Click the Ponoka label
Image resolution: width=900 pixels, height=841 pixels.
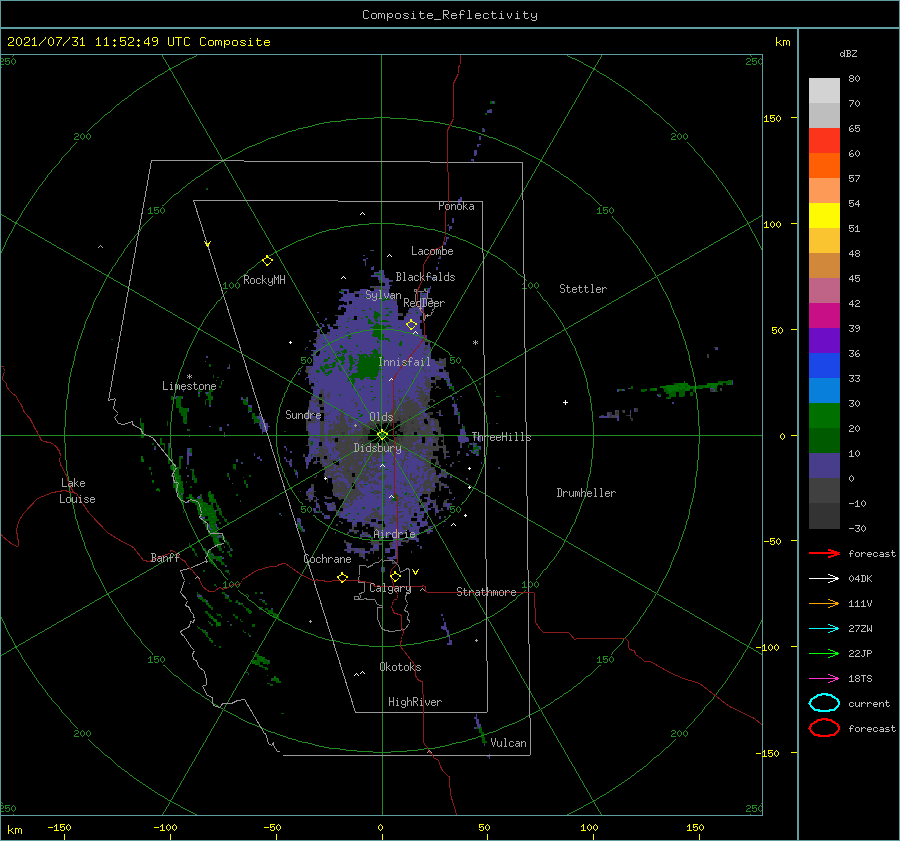456,207
